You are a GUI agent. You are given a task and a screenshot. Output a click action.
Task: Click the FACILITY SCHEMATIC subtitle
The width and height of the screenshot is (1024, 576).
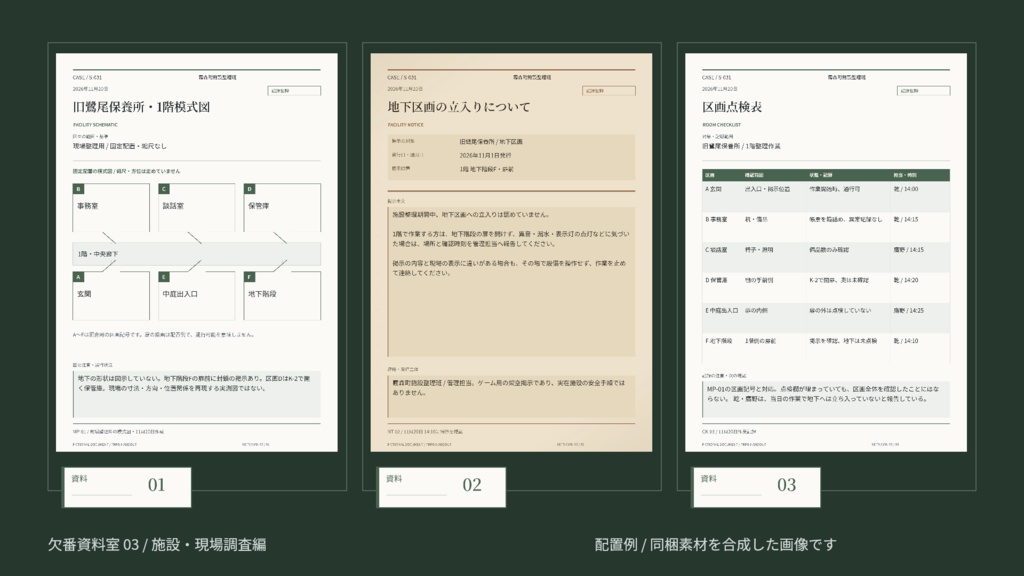pos(95,125)
